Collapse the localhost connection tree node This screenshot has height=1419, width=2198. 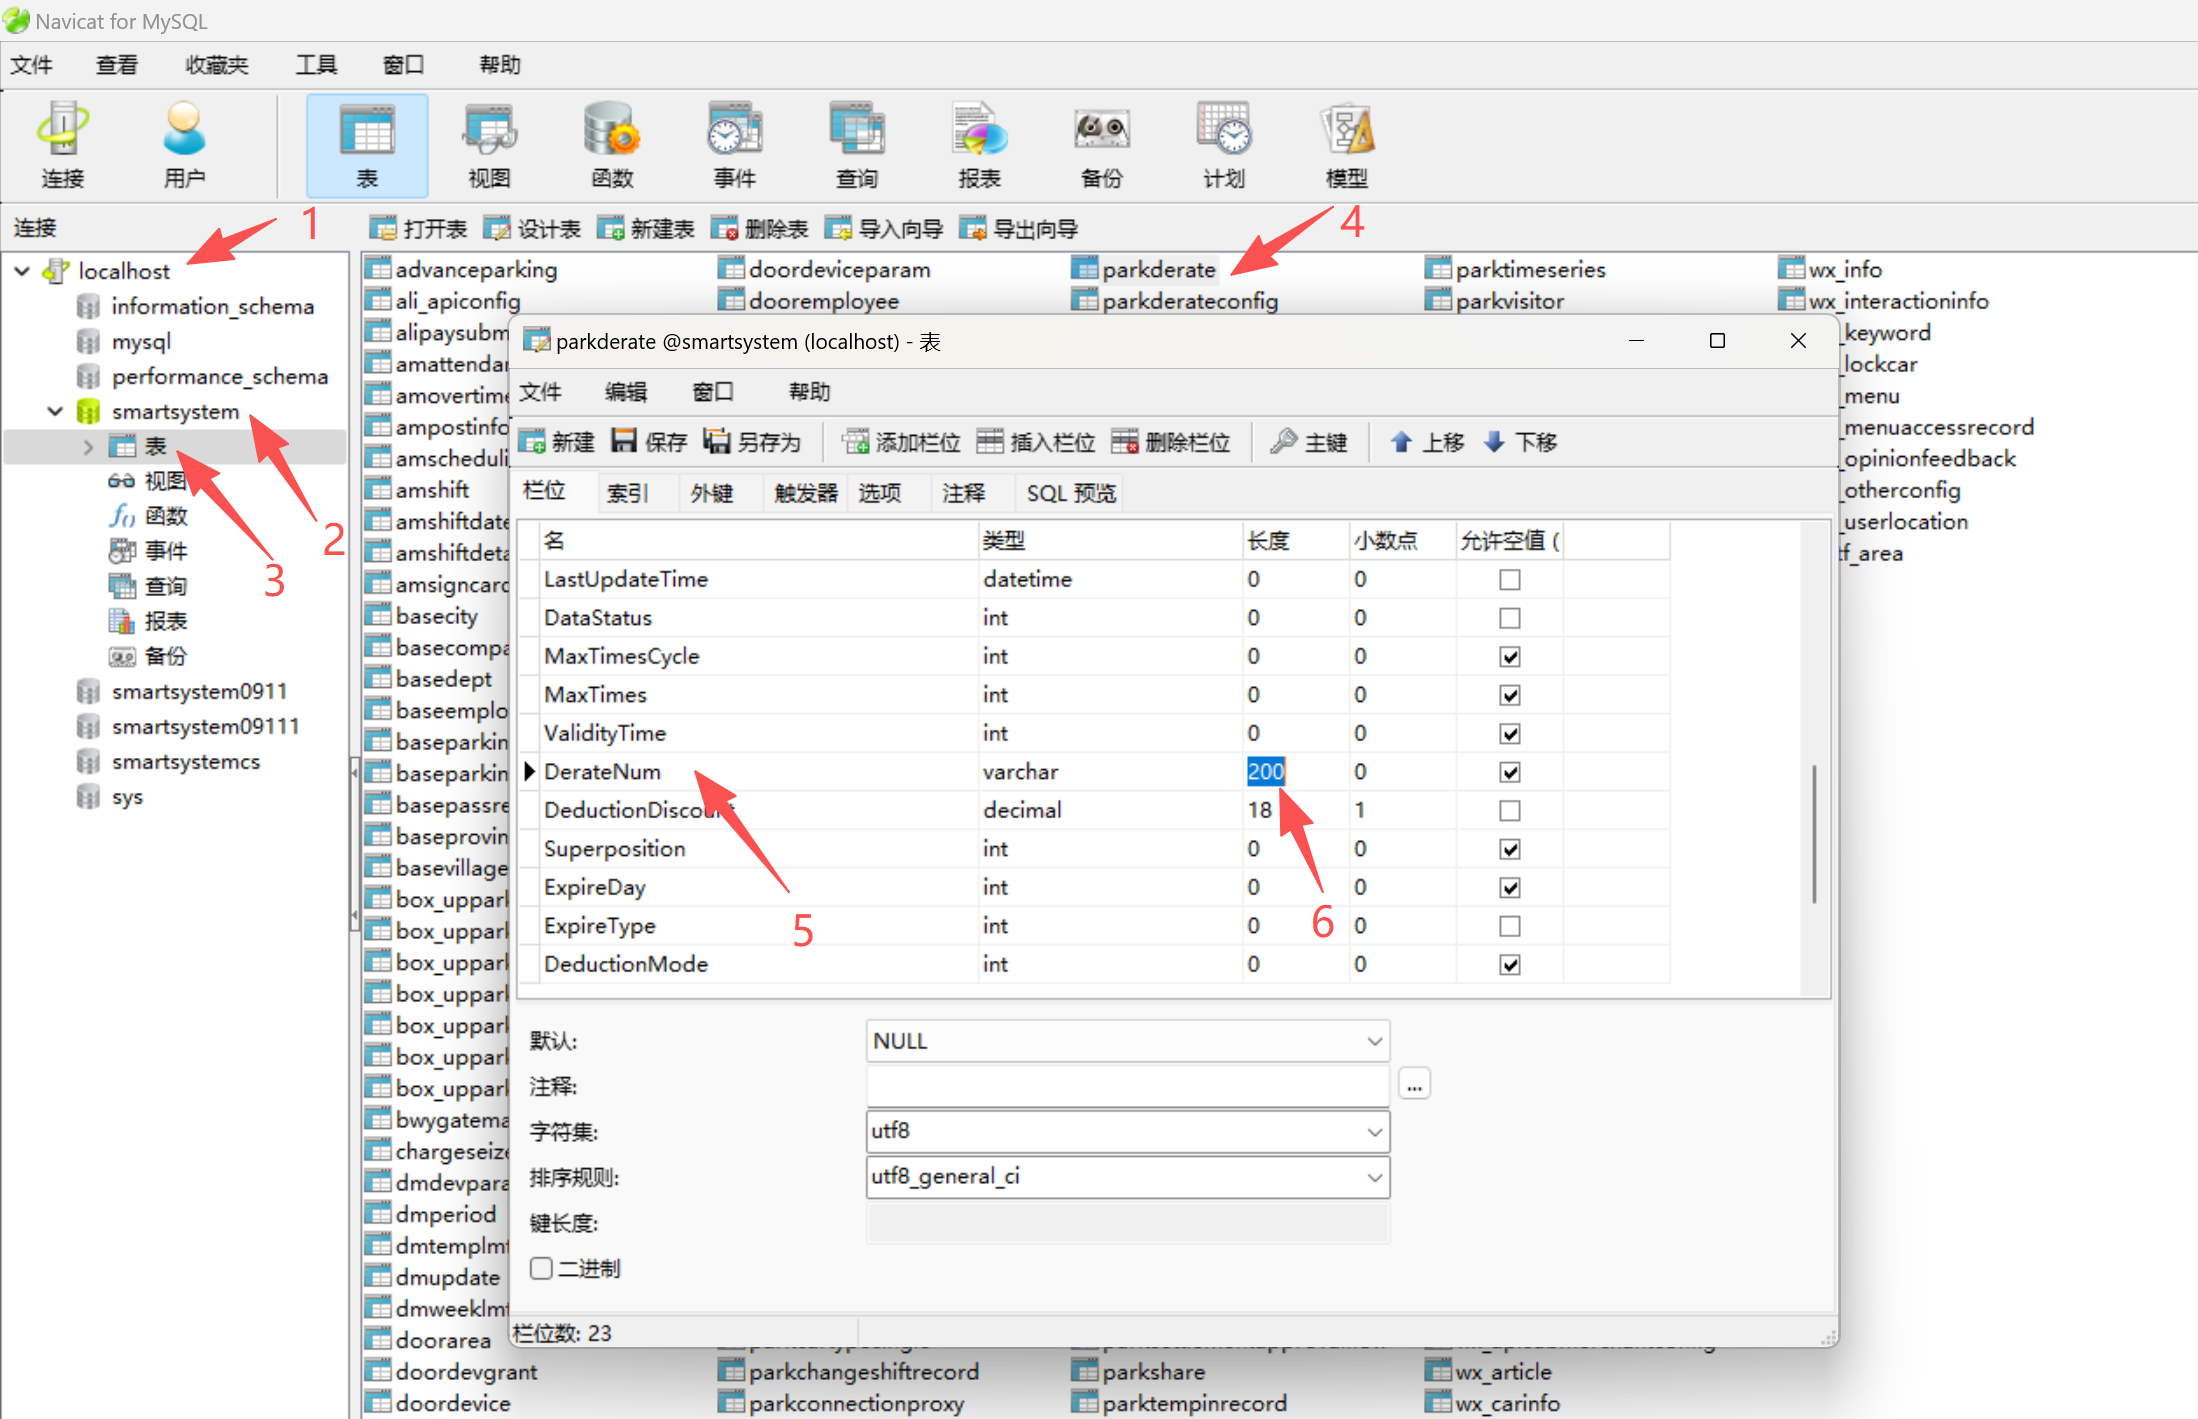22,271
